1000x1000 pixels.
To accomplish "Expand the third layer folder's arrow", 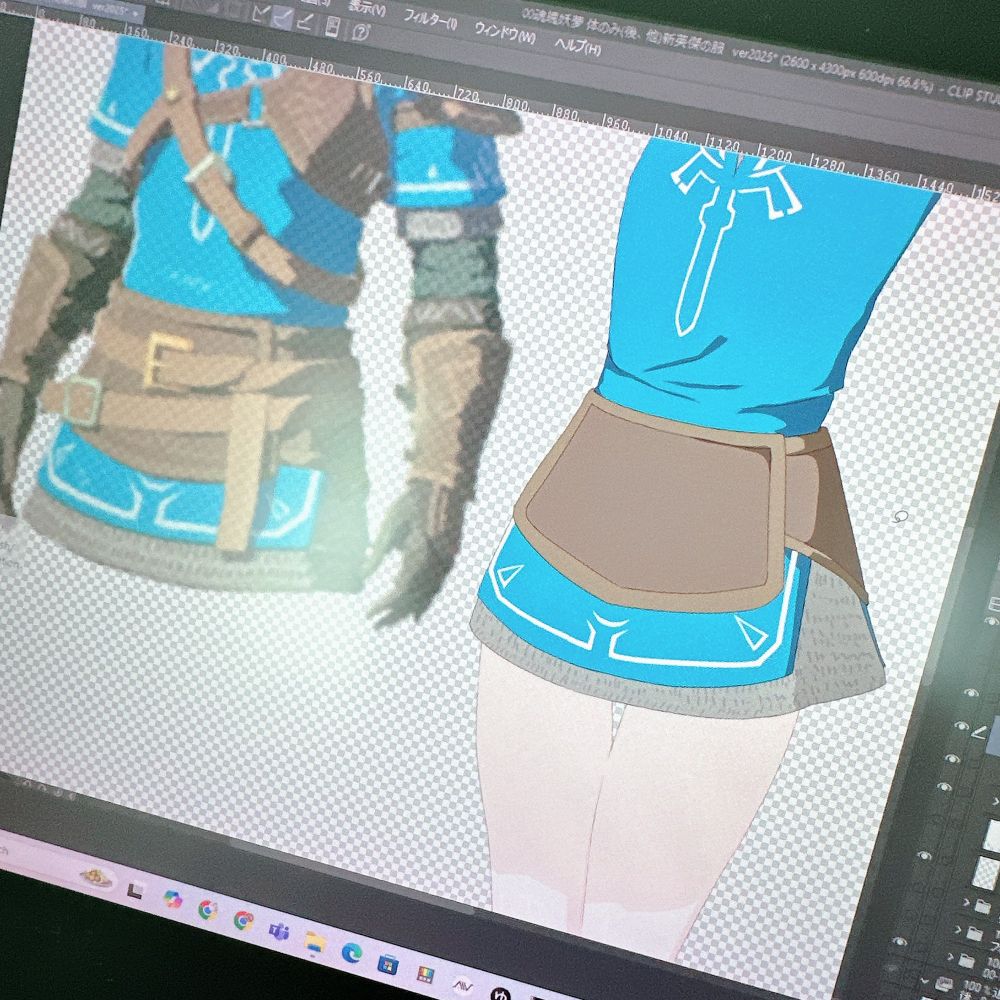I will coord(949,959).
